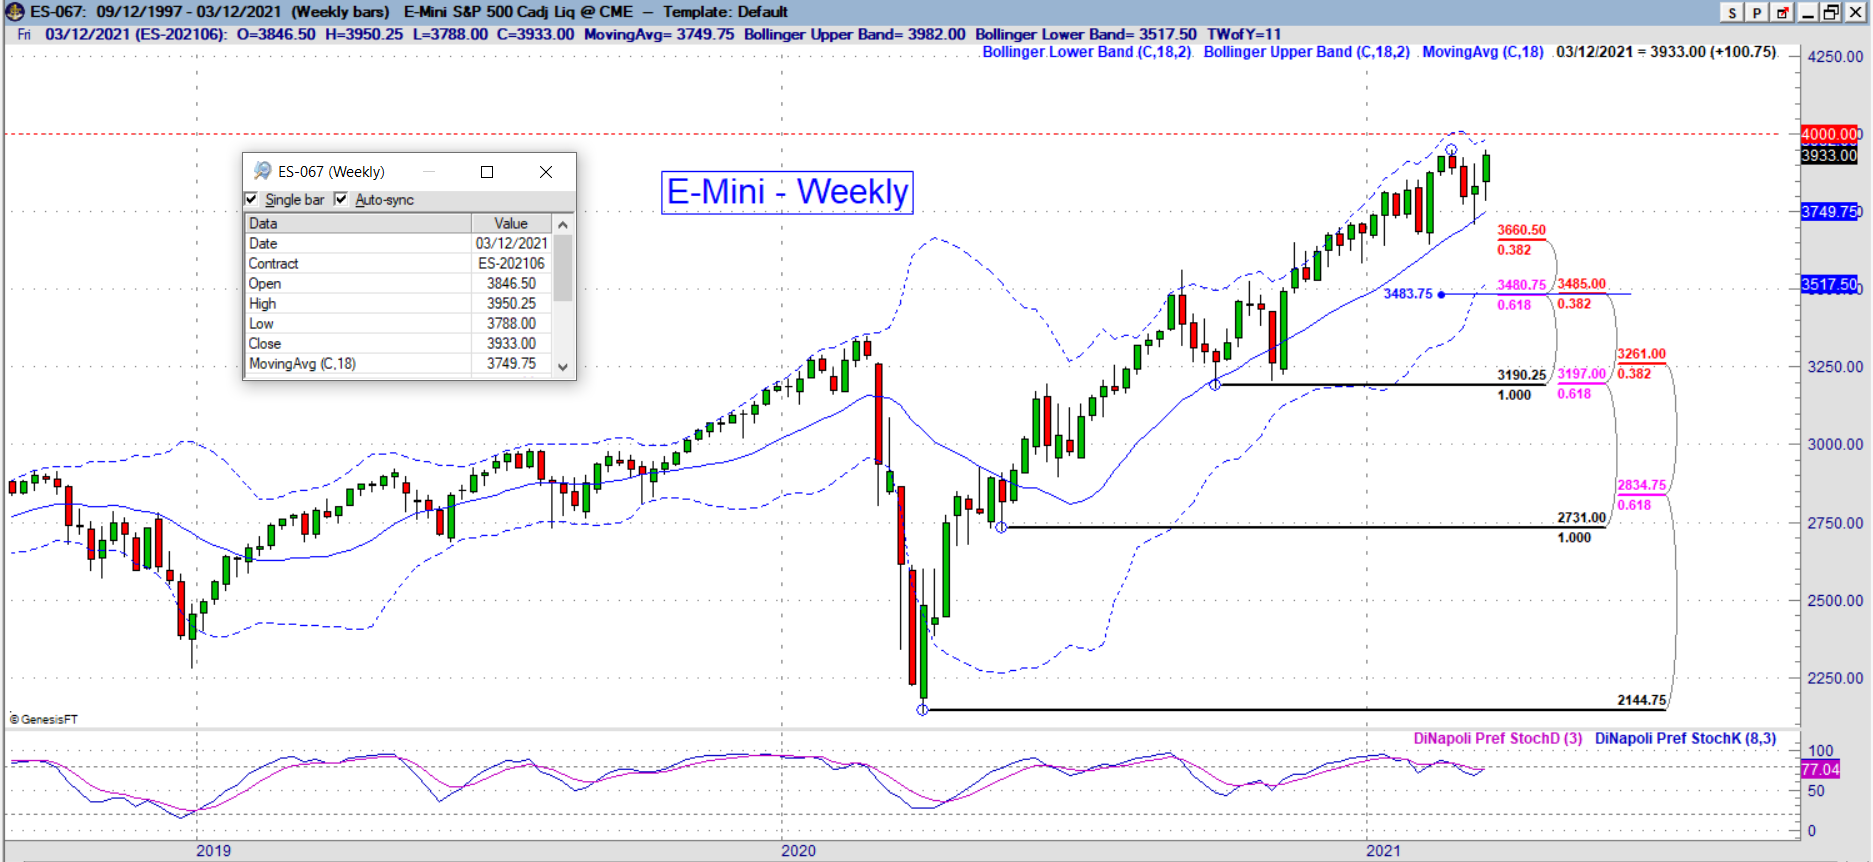1873x862 pixels.
Task: Click the circle anchor at 2731.00 line start
Action: pyautogui.click(x=1001, y=527)
